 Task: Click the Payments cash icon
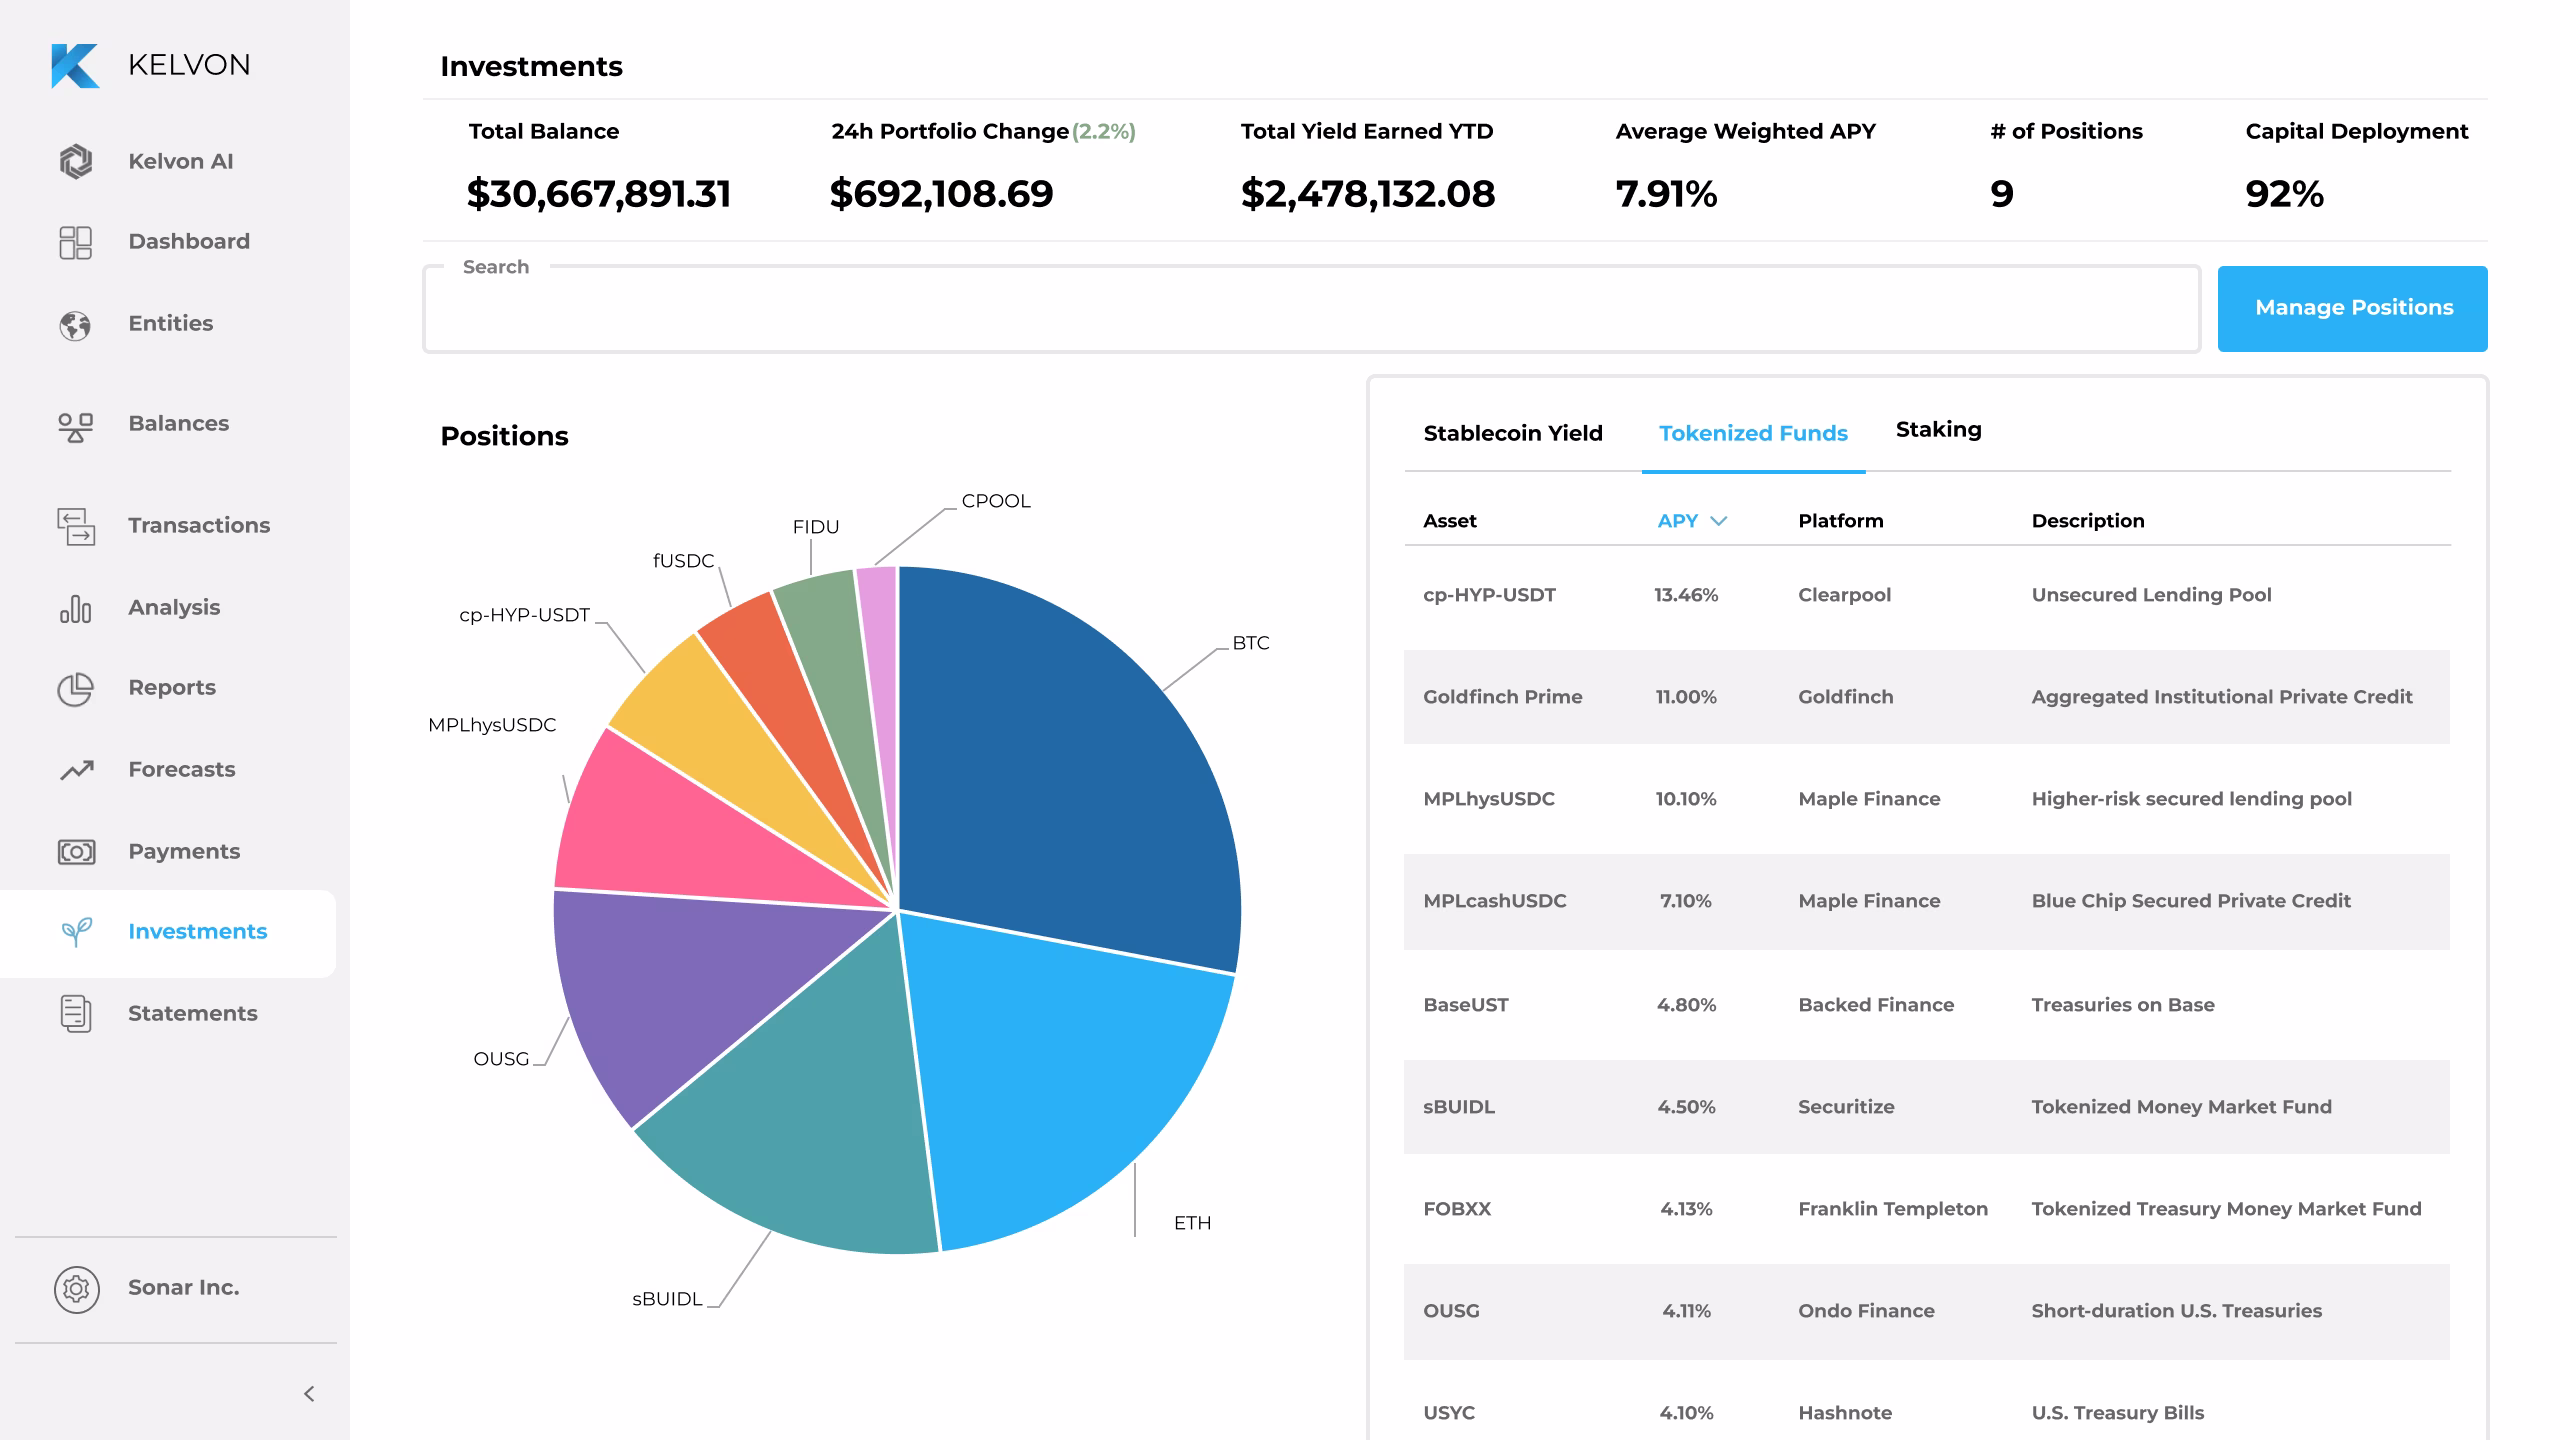76,852
